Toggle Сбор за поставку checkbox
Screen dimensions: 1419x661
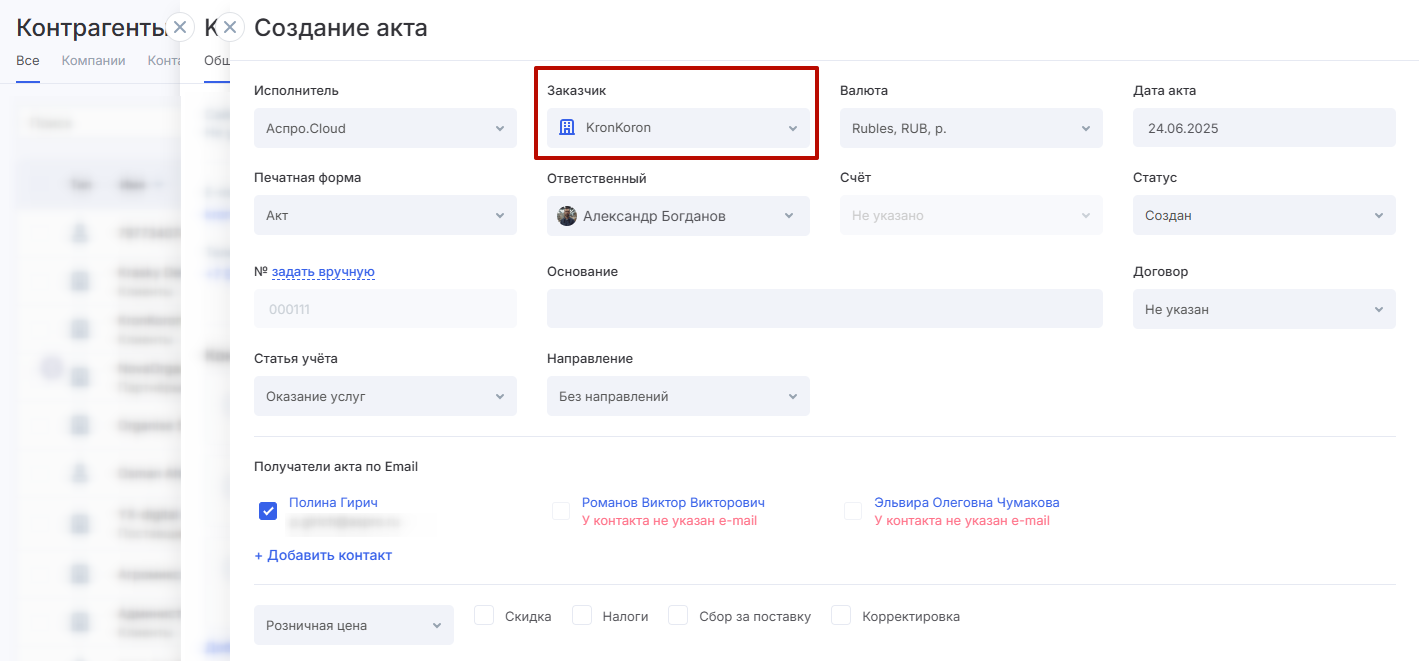pos(679,615)
